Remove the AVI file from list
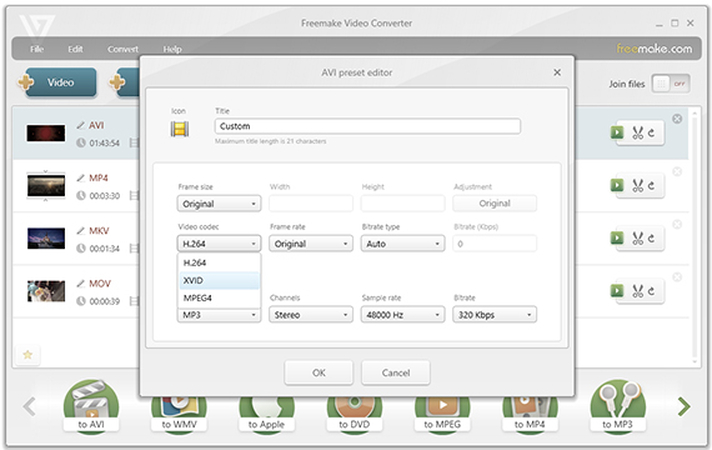 [x=677, y=119]
